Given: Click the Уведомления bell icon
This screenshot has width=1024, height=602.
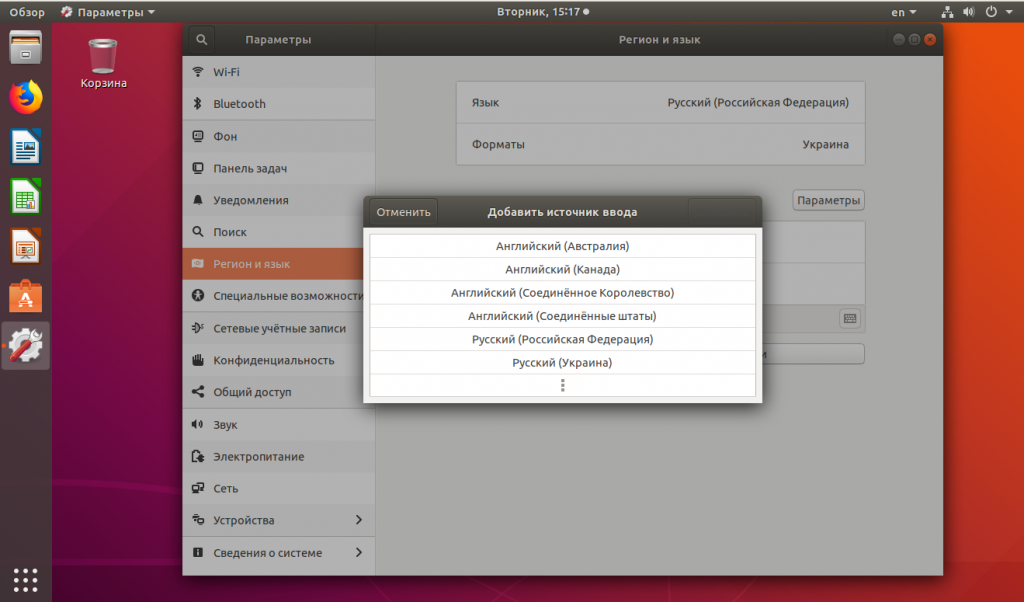Looking at the screenshot, I should click(198, 200).
